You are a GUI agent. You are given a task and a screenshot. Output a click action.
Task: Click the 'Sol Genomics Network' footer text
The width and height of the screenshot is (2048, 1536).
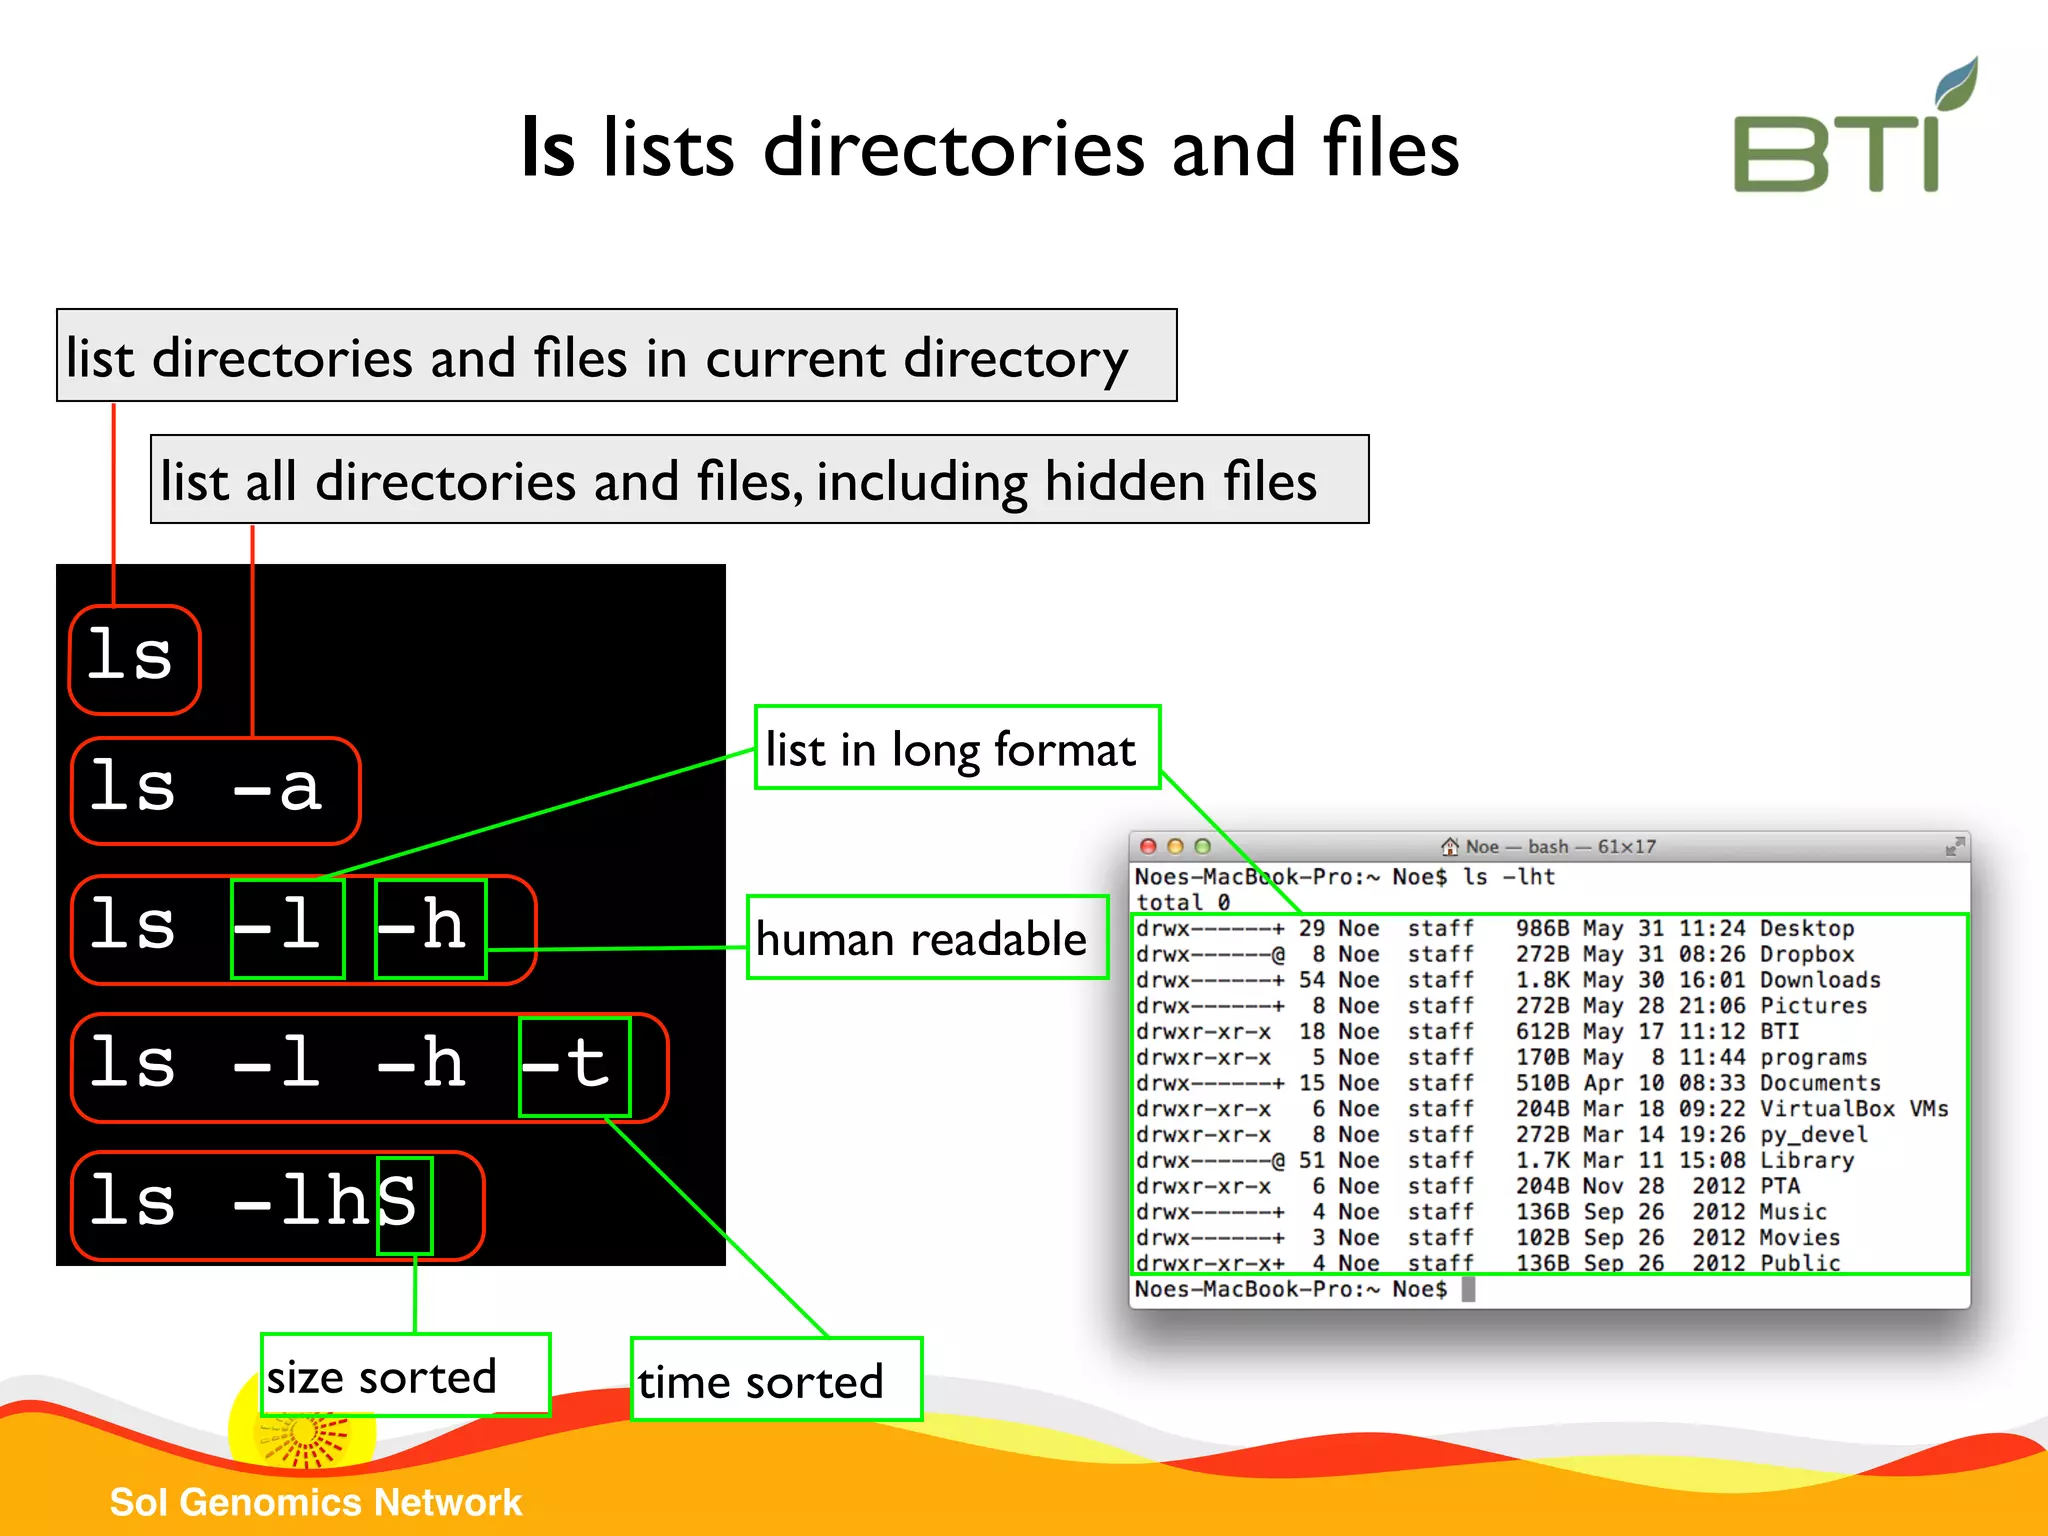coord(315,1502)
